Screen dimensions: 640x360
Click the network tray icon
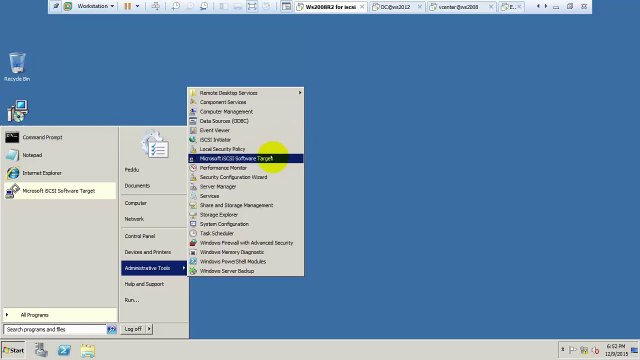pos(584,350)
